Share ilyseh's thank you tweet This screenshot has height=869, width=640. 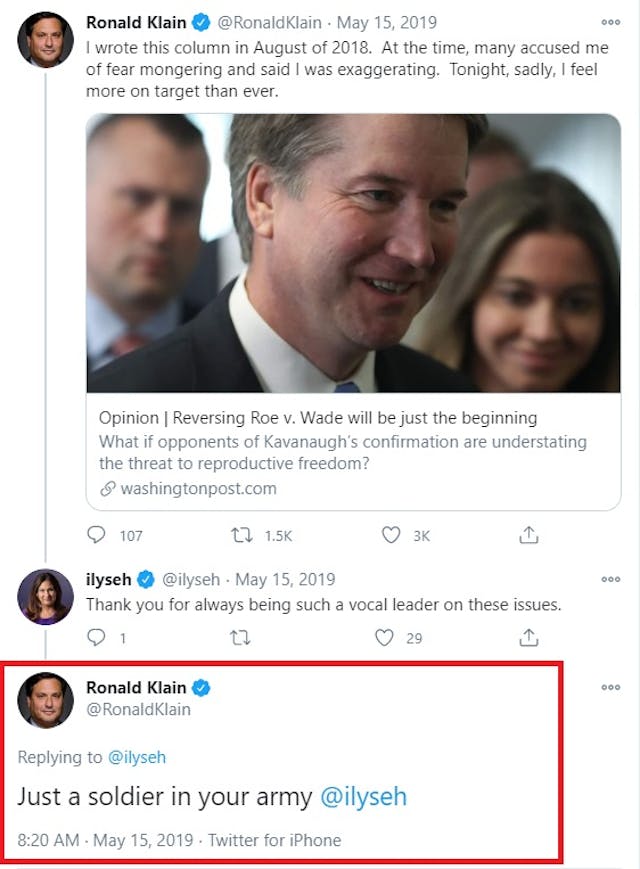(x=529, y=637)
